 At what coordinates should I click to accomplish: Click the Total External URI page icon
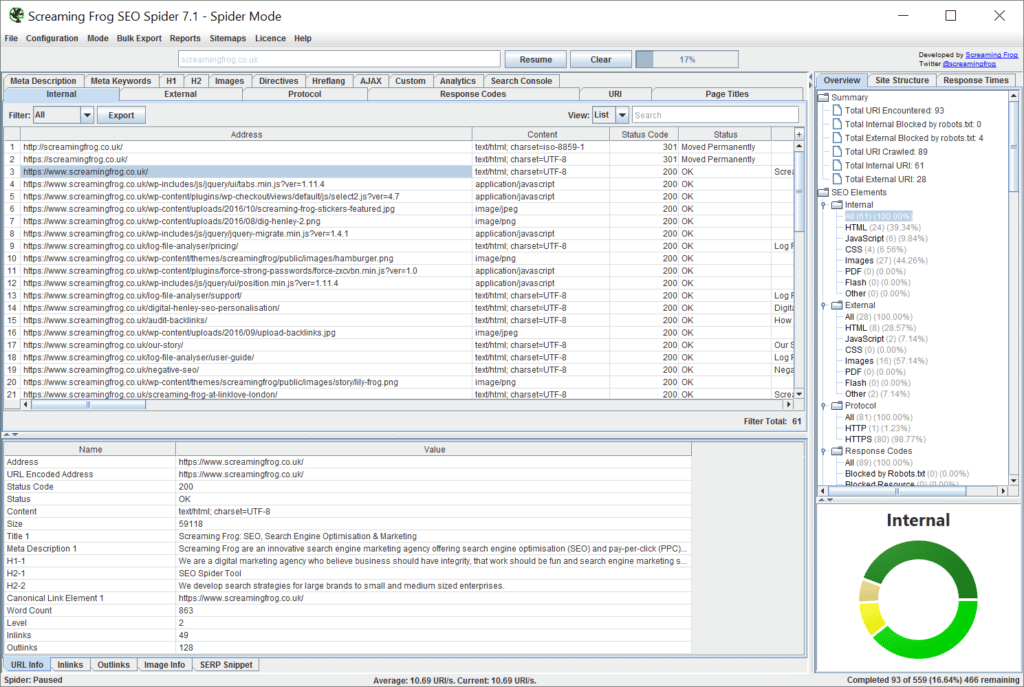coord(837,179)
